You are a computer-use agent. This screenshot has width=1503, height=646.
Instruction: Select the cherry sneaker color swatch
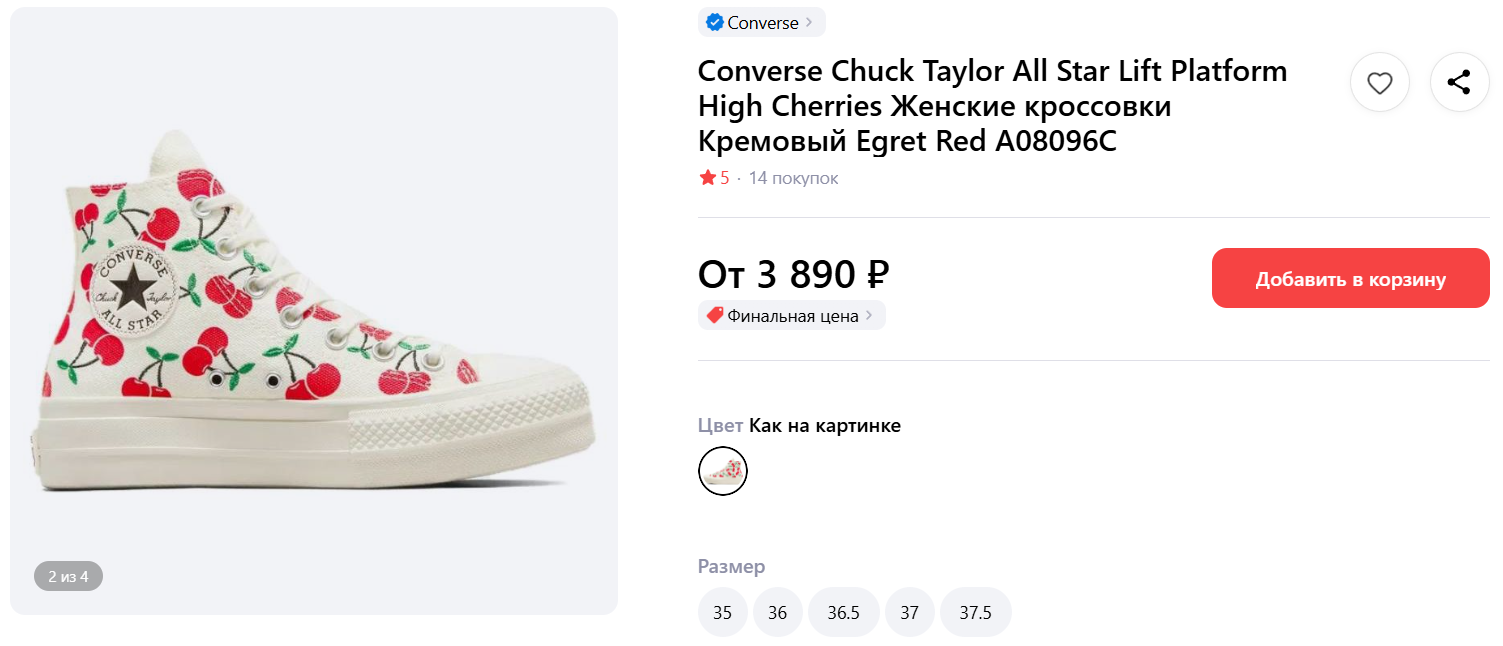tap(722, 471)
